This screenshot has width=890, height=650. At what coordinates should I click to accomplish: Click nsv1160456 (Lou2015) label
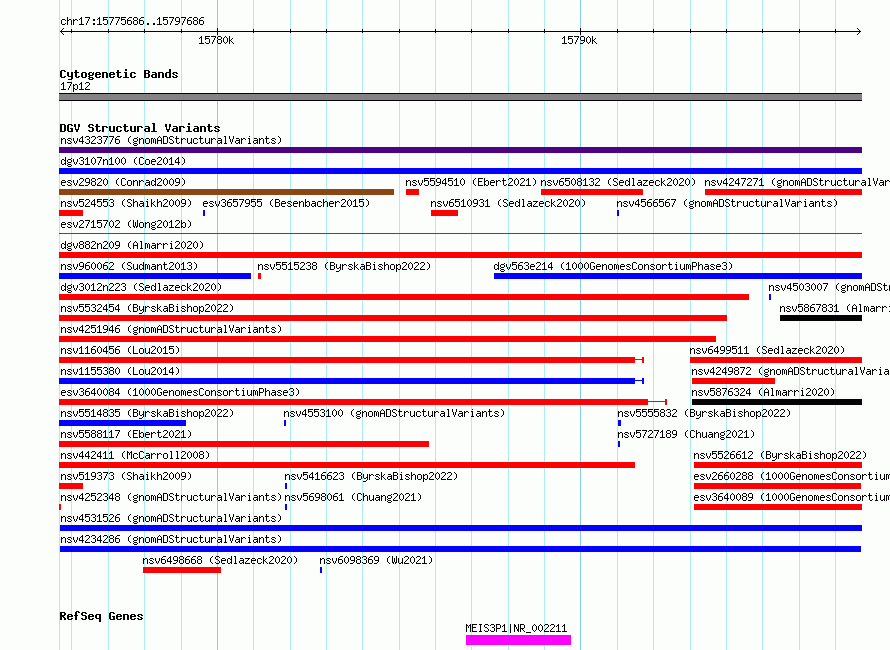tap(120, 350)
